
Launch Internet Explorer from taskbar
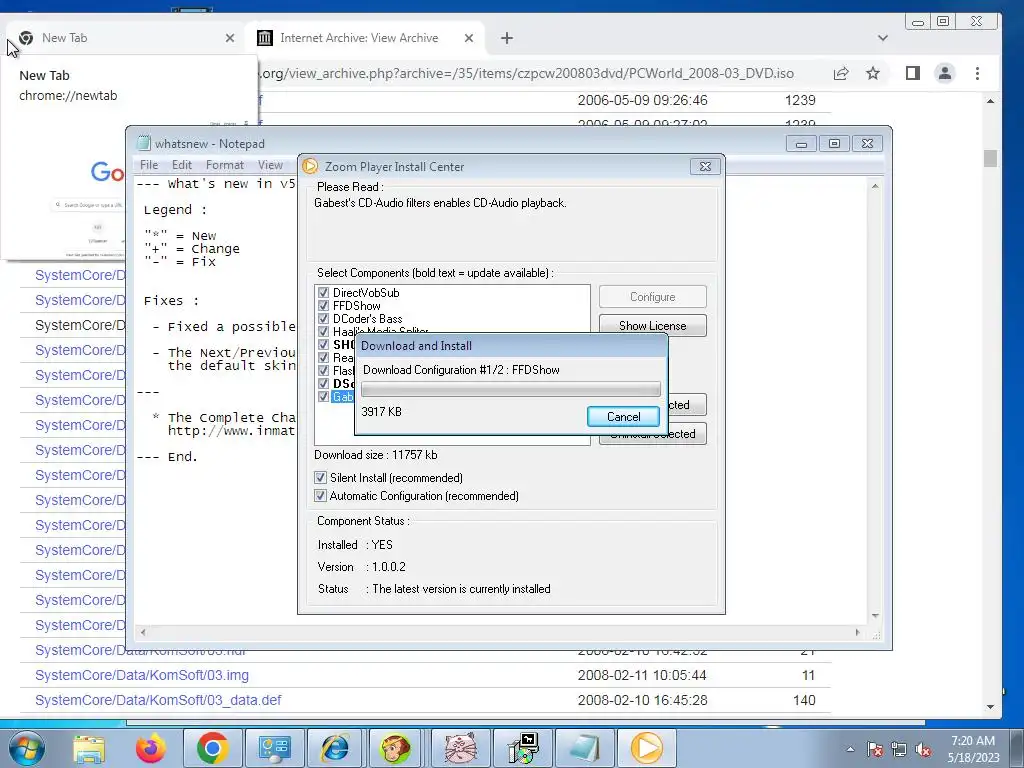click(335, 748)
